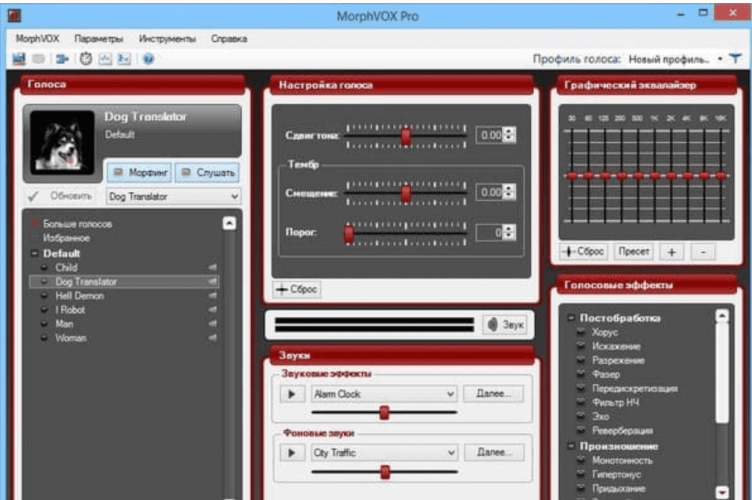752x500 pixels.
Task: Click the greyed-out second toolbar icon
Action: click(x=38, y=58)
